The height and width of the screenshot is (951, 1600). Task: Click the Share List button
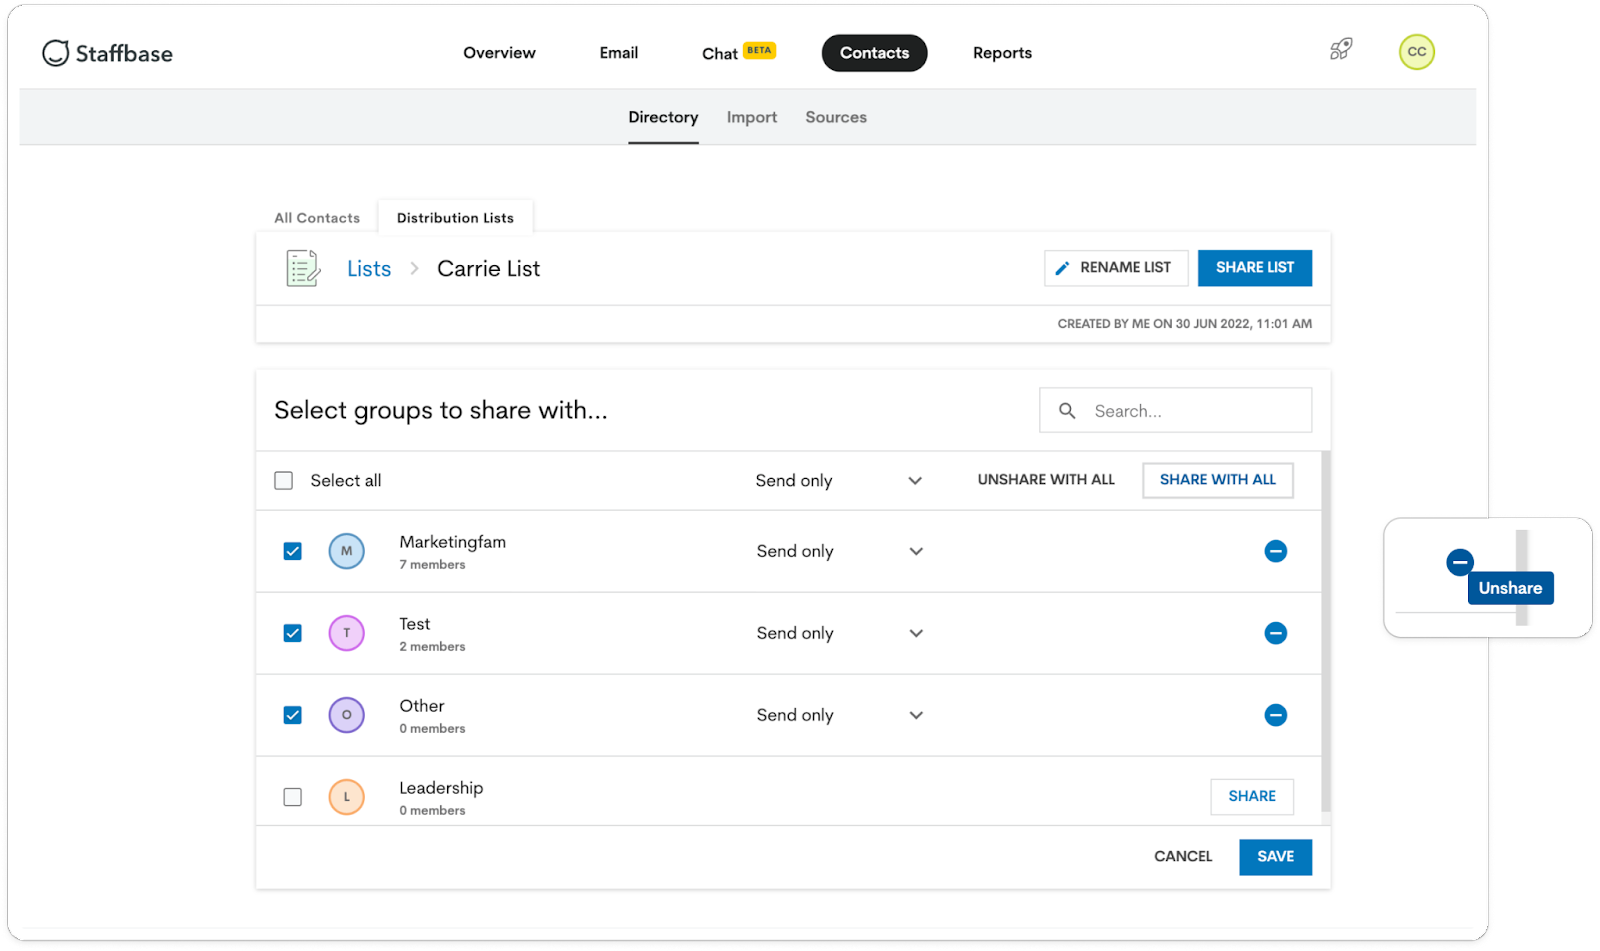1255,268
